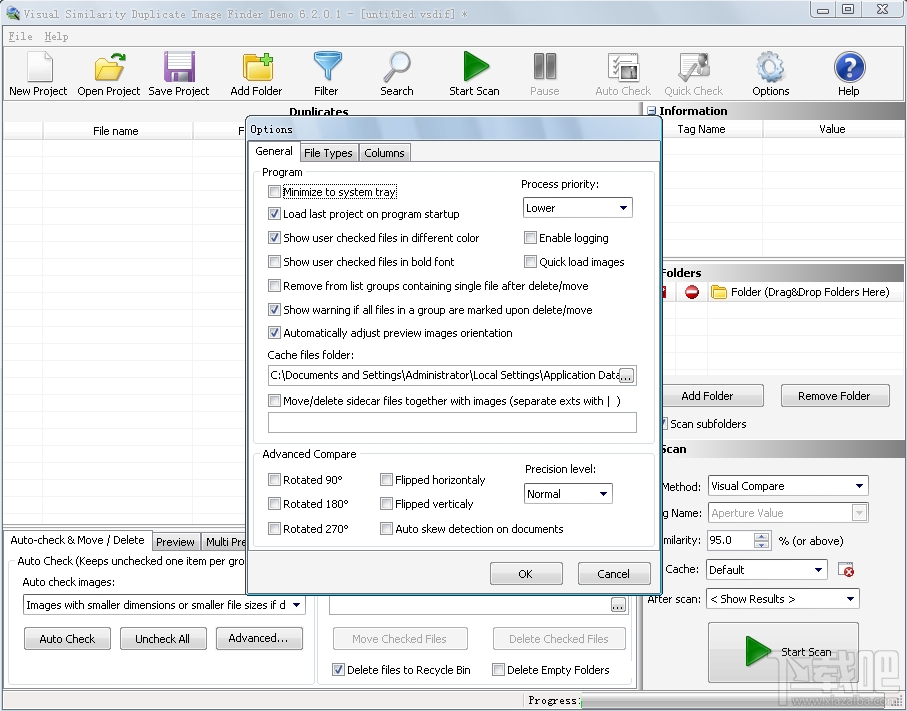Pause the scan with the Pause icon

(544, 73)
